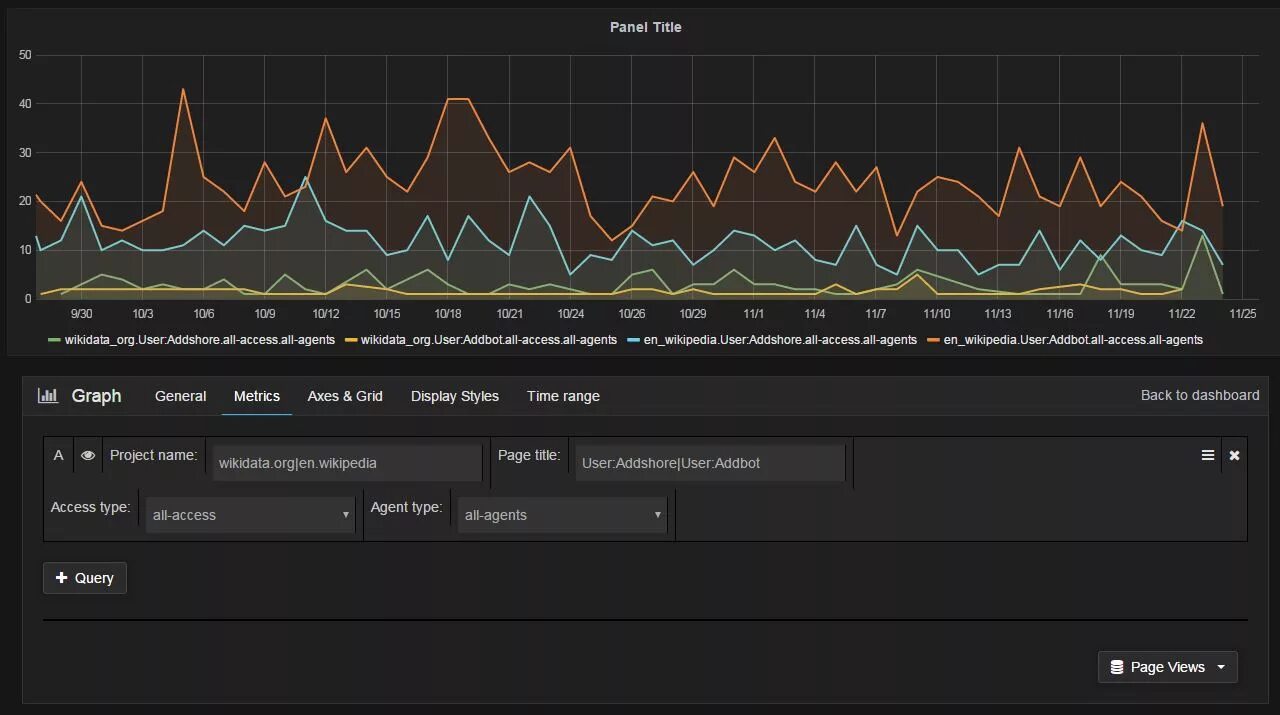Viewport: 1280px width, 715px height.
Task: Click the database icon on Page Views button
Action: pos(1117,667)
